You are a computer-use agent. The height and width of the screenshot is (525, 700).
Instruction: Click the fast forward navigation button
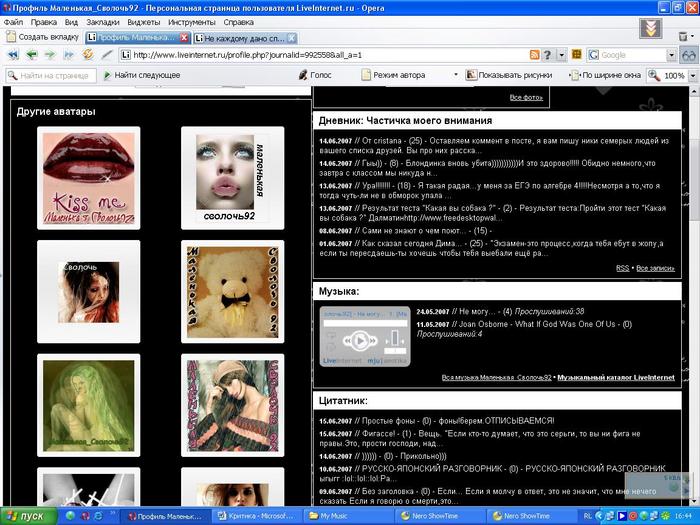pyautogui.click(x=68, y=55)
